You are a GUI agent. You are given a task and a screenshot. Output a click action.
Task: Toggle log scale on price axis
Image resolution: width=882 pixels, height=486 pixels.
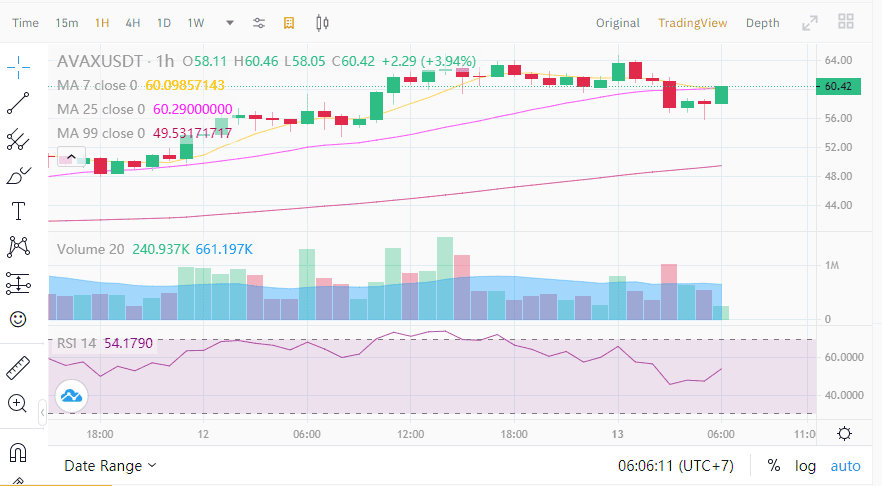pyautogui.click(x=805, y=466)
